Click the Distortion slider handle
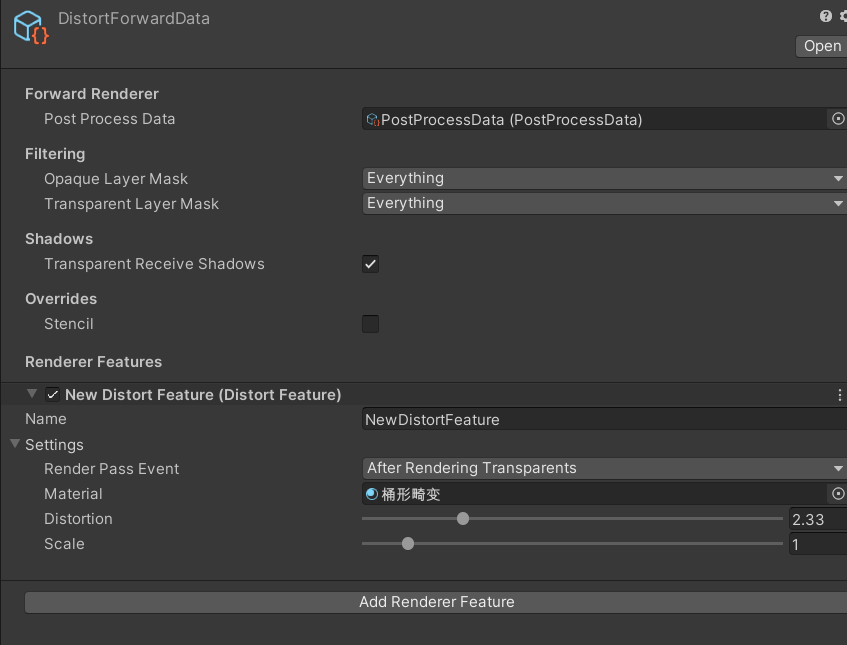 (x=463, y=519)
